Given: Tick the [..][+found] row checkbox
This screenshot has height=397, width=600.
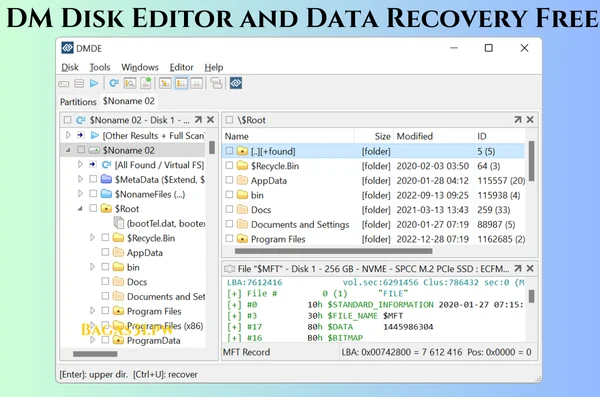Looking at the screenshot, I should [x=229, y=151].
